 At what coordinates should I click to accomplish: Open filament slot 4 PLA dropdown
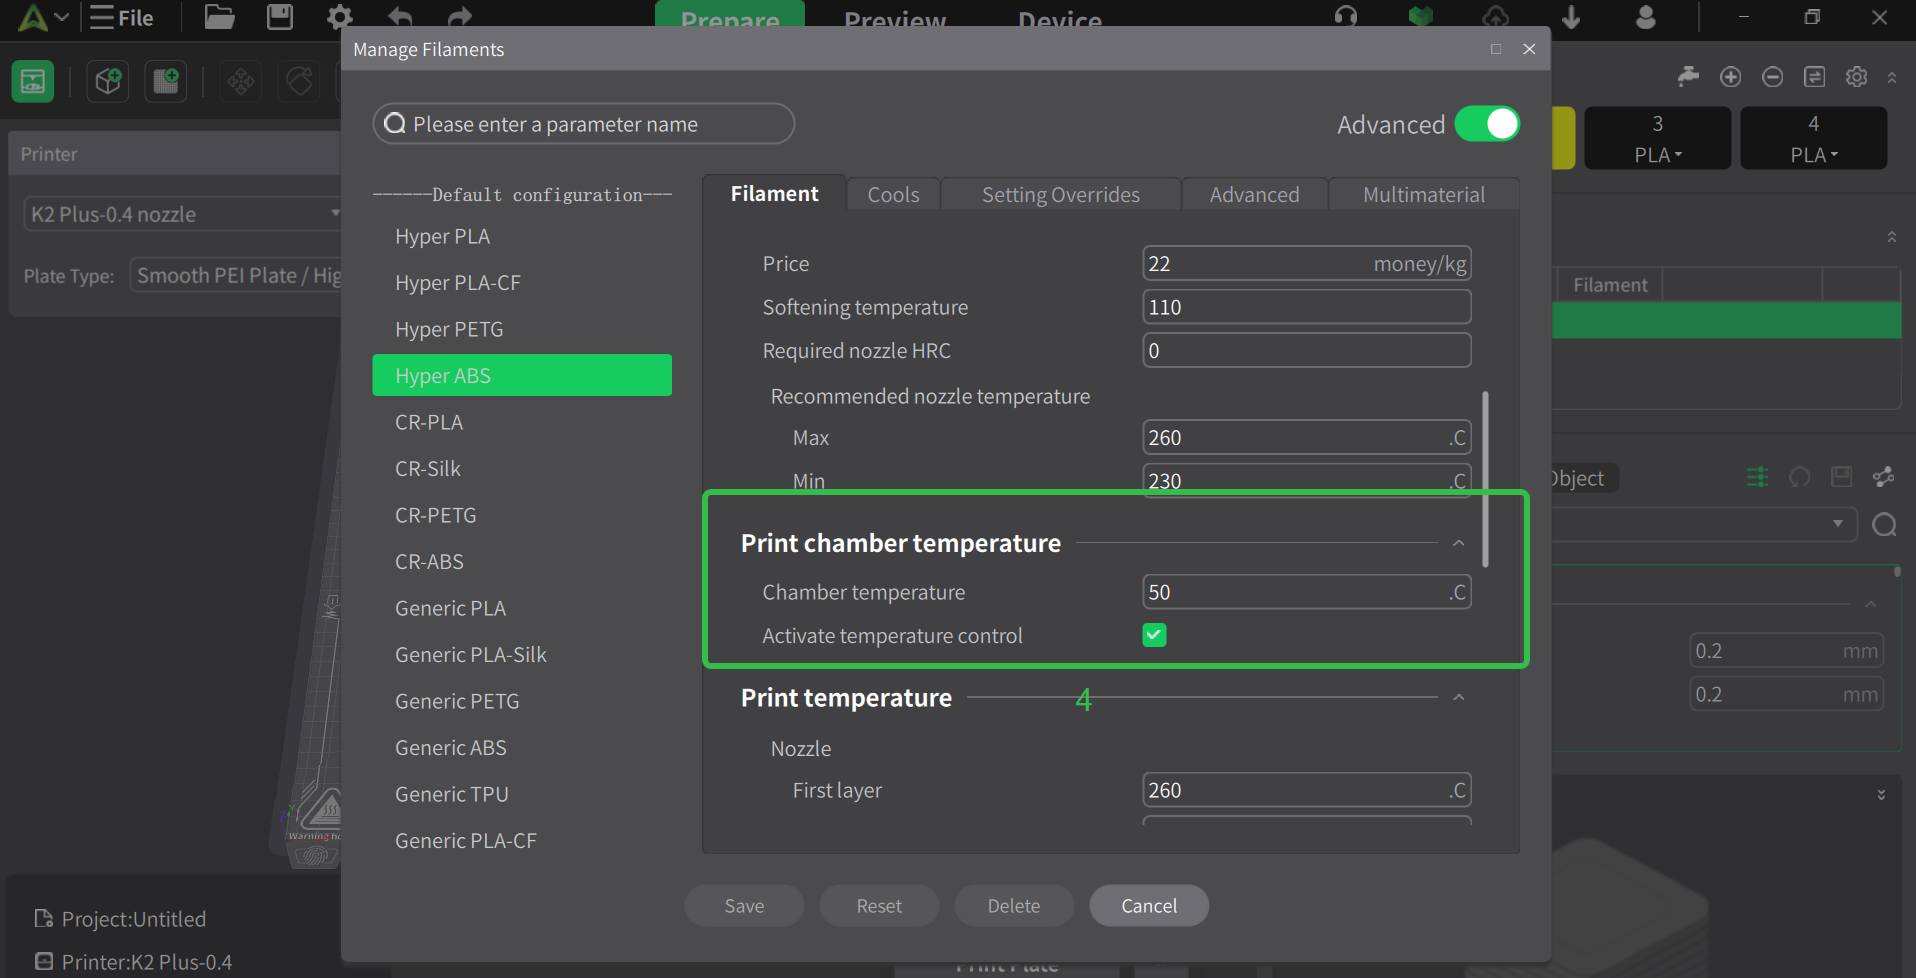click(x=1813, y=154)
